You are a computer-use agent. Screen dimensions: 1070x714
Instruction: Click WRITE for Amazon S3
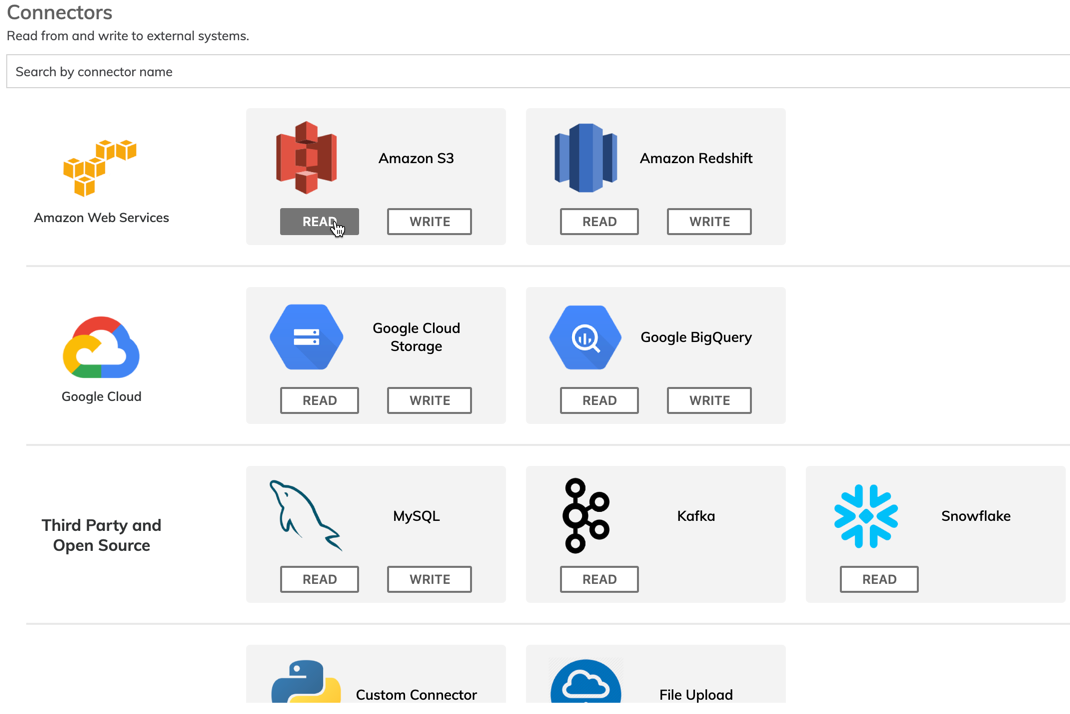(x=429, y=222)
